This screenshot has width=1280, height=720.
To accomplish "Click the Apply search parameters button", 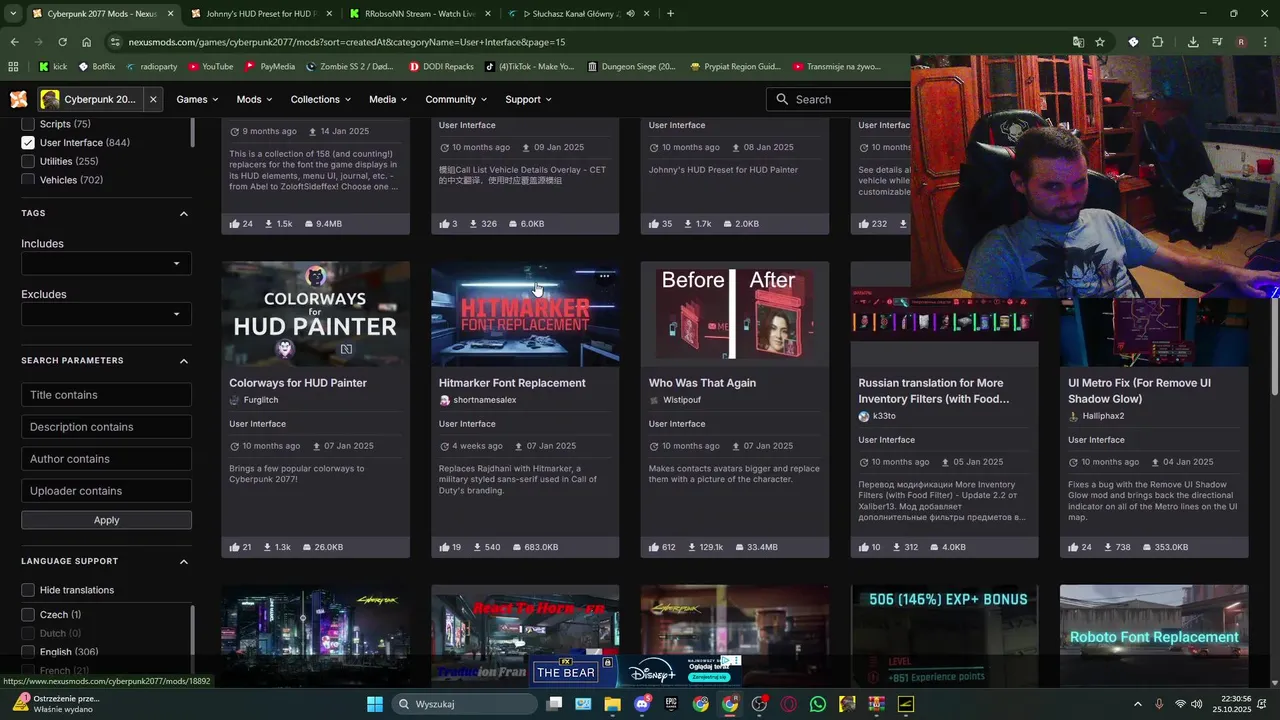I will 106,520.
